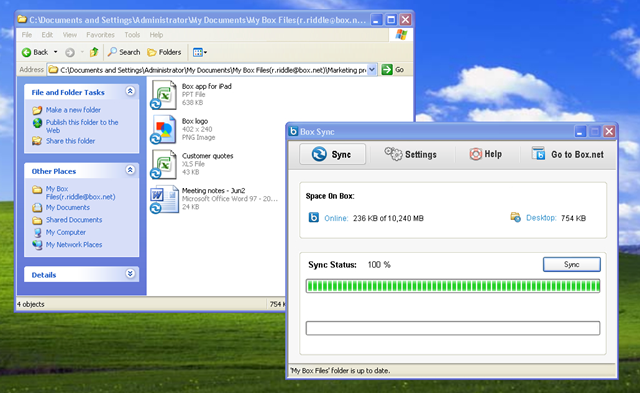
Task: Select the Customer quotes XLS file icon
Action: (x=164, y=164)
